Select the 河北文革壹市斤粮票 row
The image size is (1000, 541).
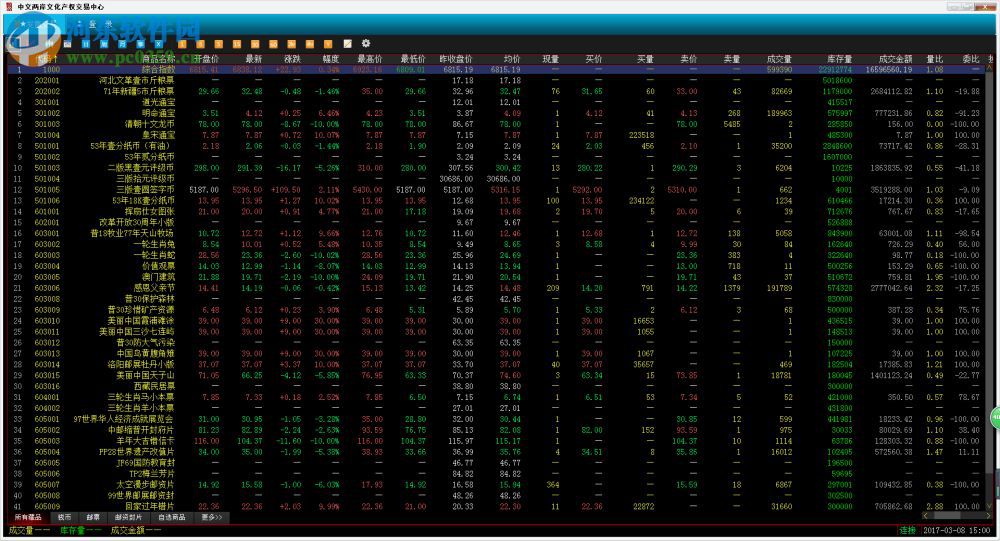[497, 80]
